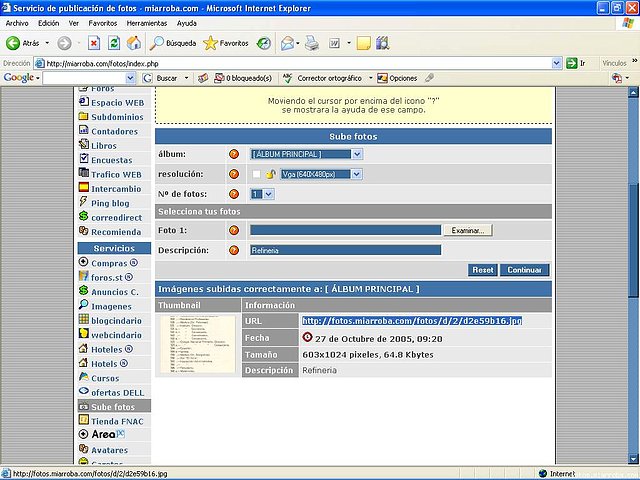Print the page with the printer icon
Image resolution: width=640 pixels, height=480 pixels.
[312, 43]
